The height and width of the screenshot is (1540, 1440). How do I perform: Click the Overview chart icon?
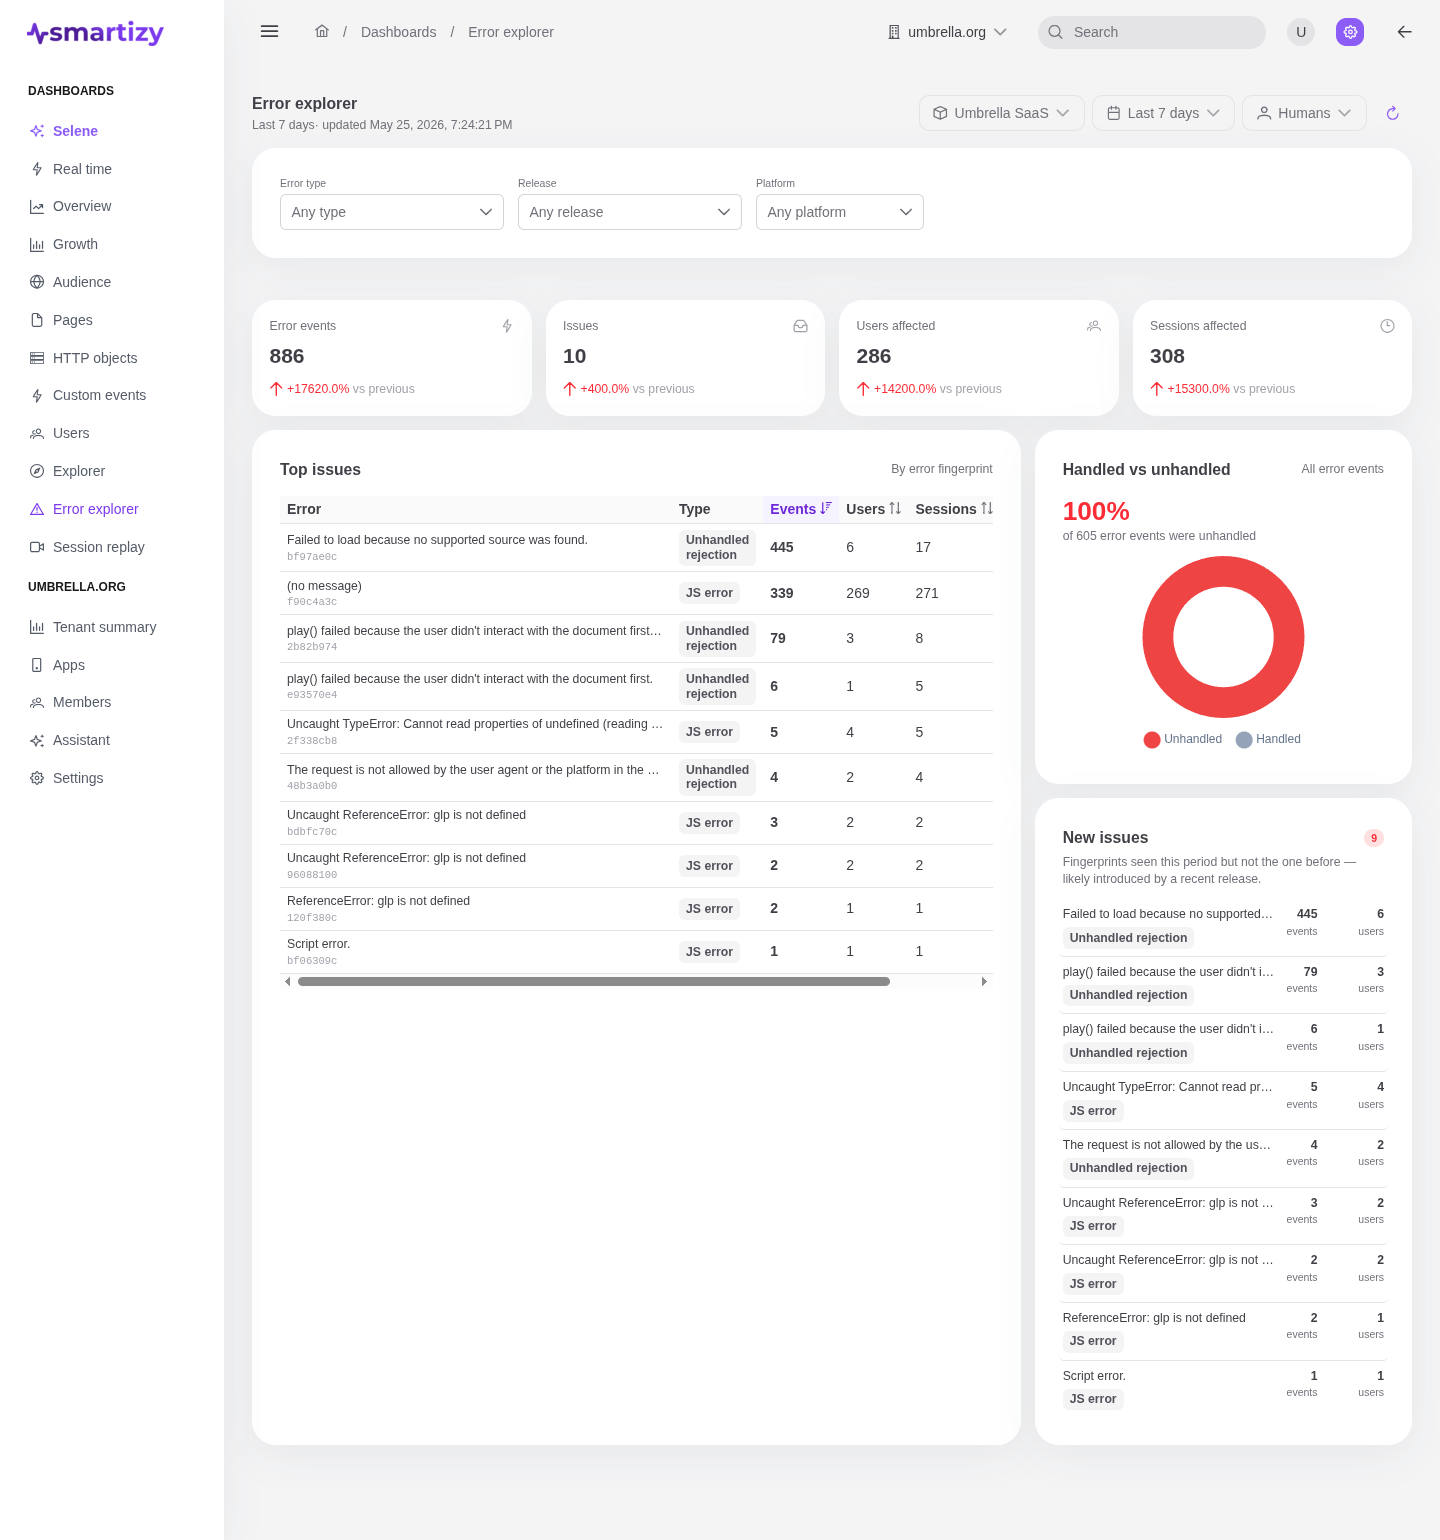(x=37, y=207)
